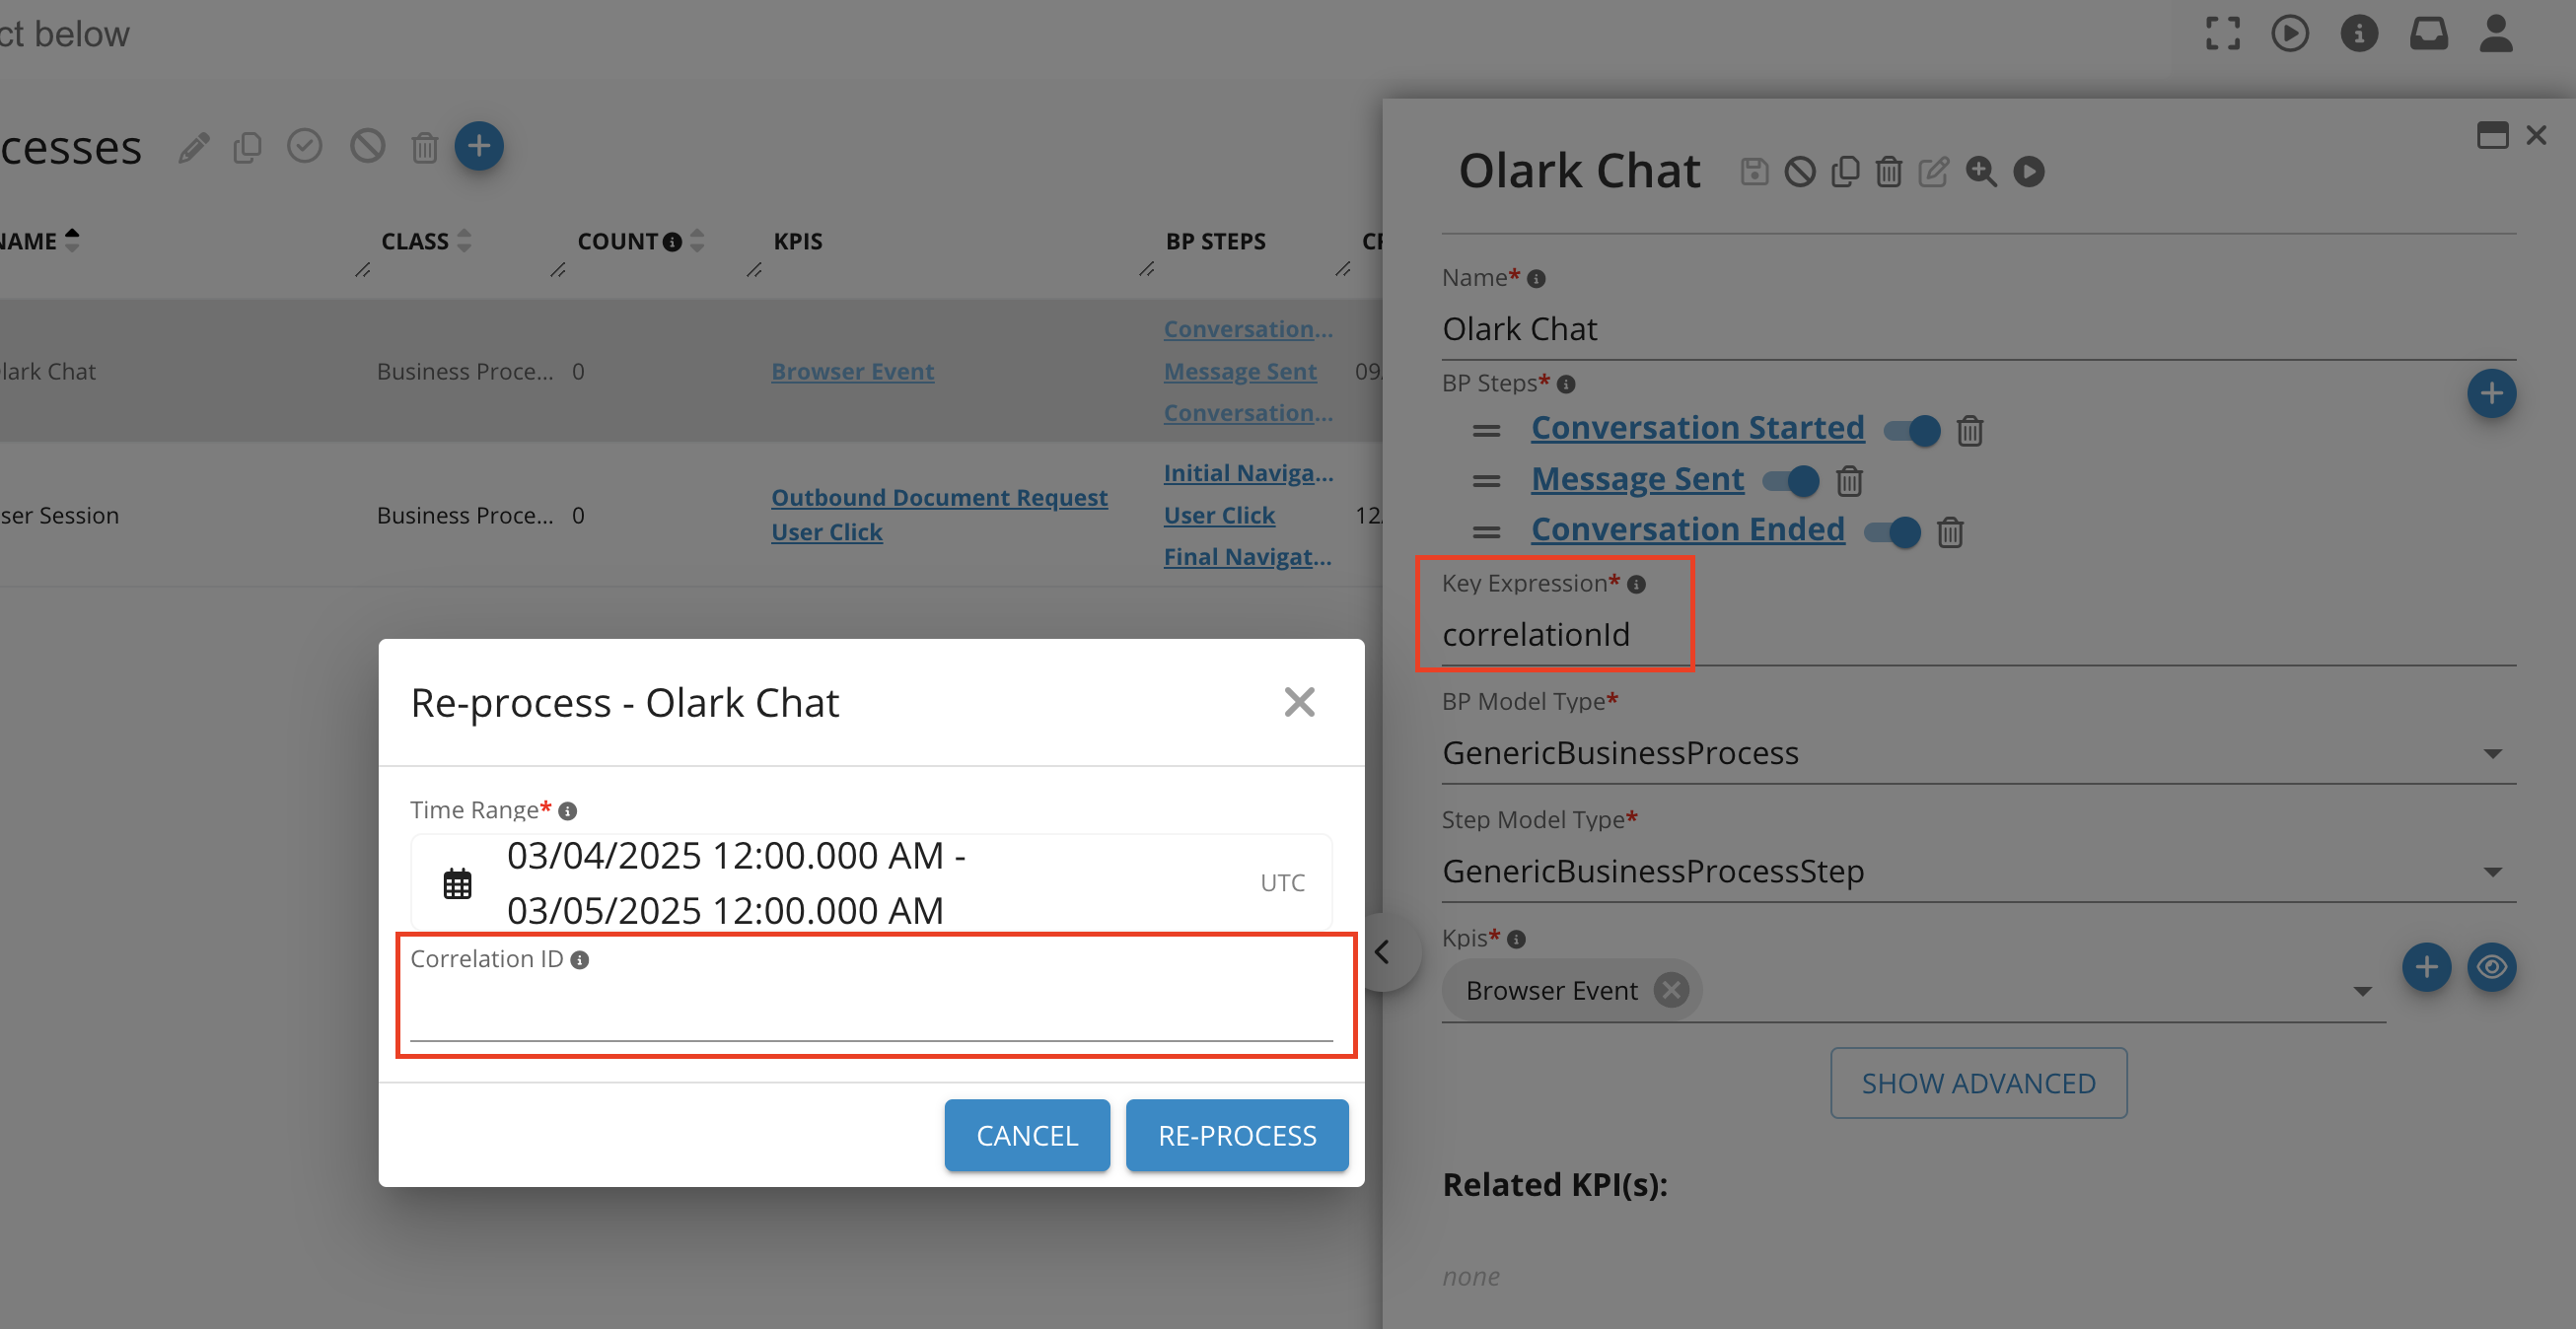Delete the Message Sent step
Screen dimensions: 2576x1329
pos(1849,481)
